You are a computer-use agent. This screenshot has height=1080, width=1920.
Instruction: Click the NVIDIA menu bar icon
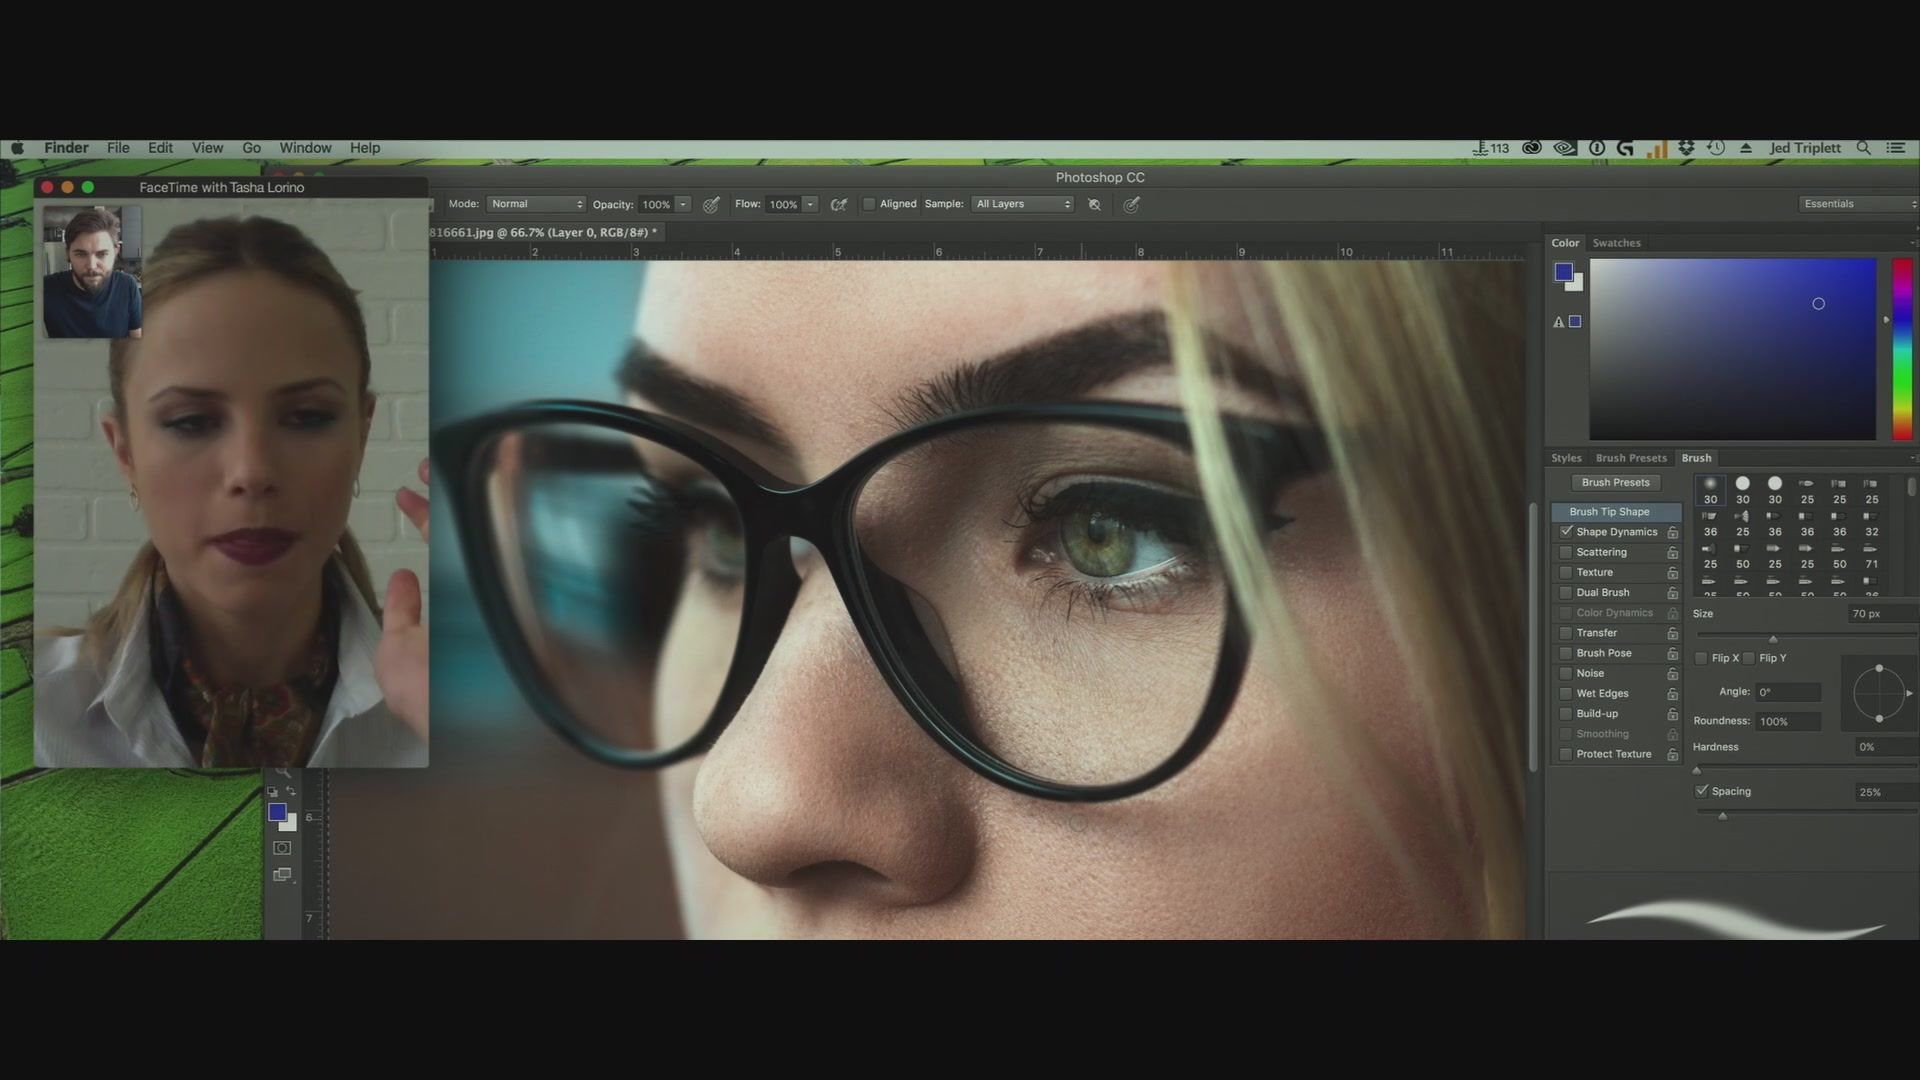[1564, 148]
